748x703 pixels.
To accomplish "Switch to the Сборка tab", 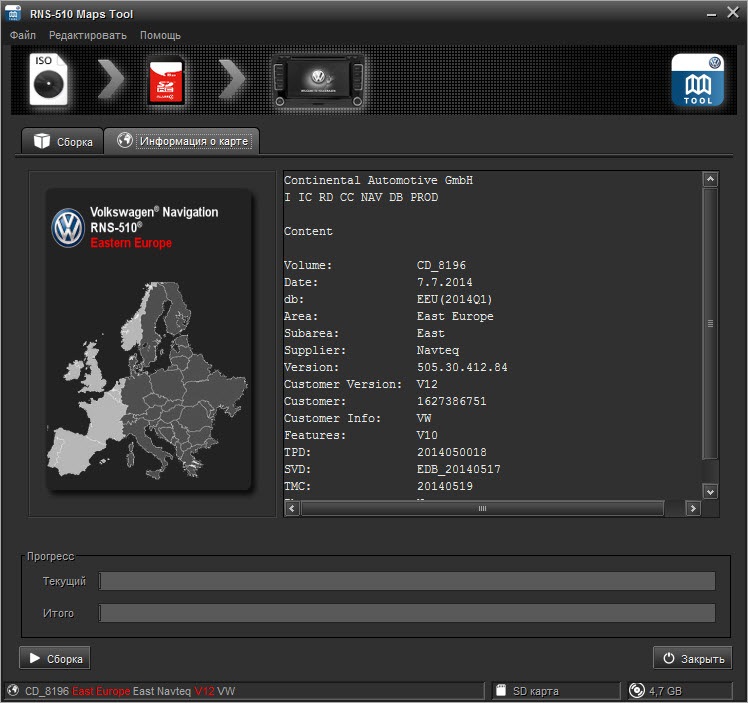I will coord(62,142).
